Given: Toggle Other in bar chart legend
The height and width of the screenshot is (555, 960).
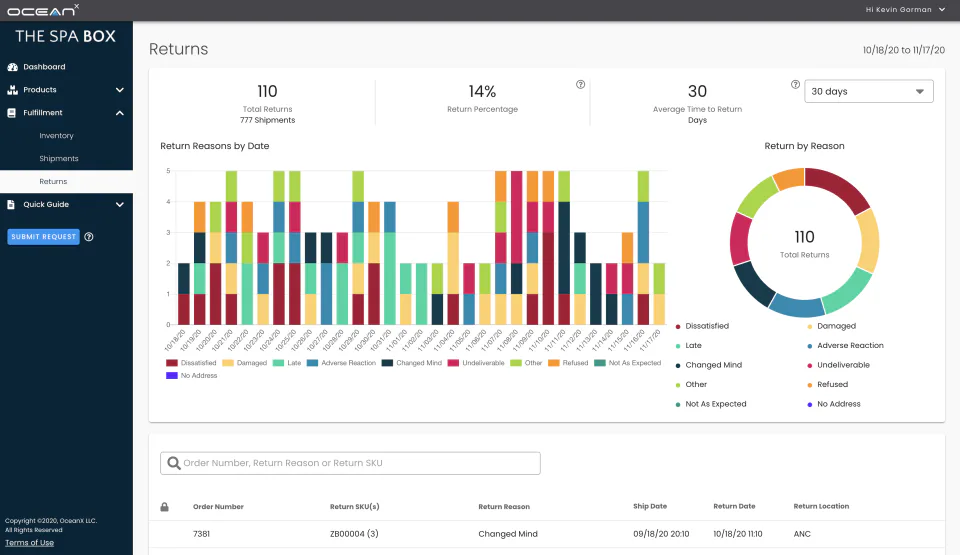Looking at the screenshot, I should (x=526, y=363).
